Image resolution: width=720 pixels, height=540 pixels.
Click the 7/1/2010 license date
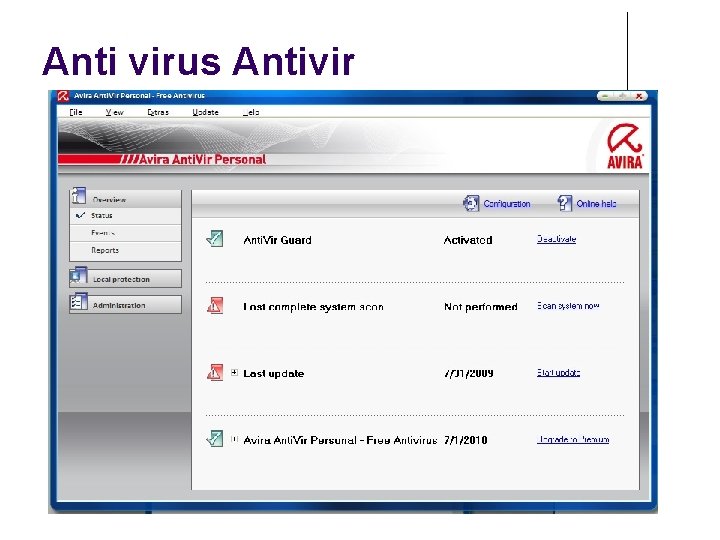pyautogui.click(x=466, y=440)
